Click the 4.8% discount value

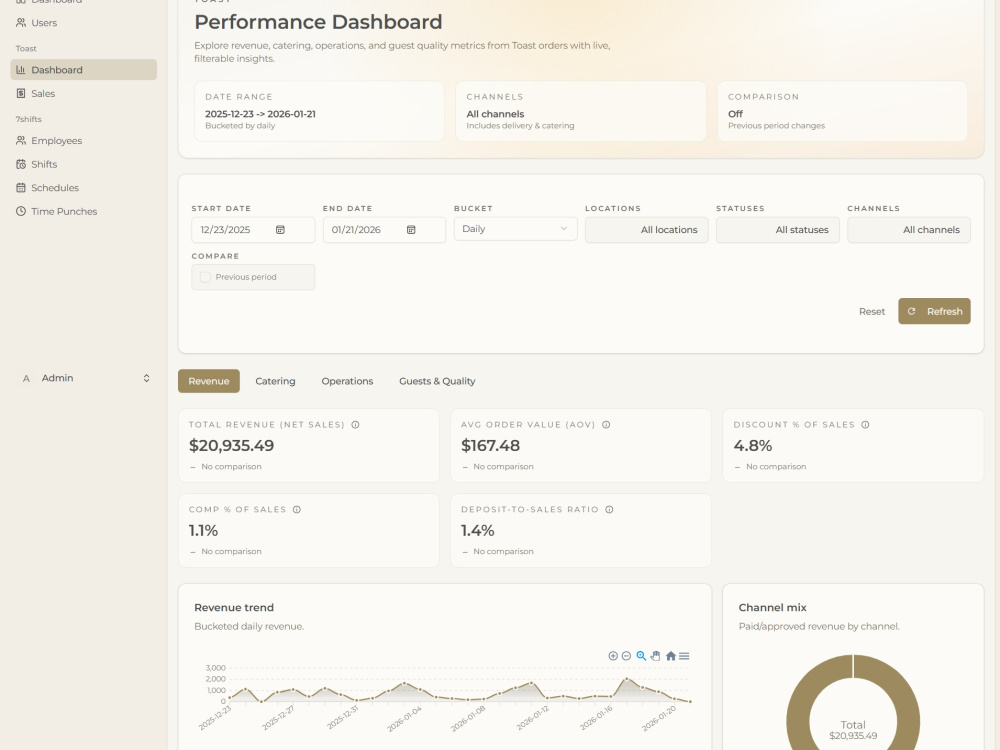(753, 445)
